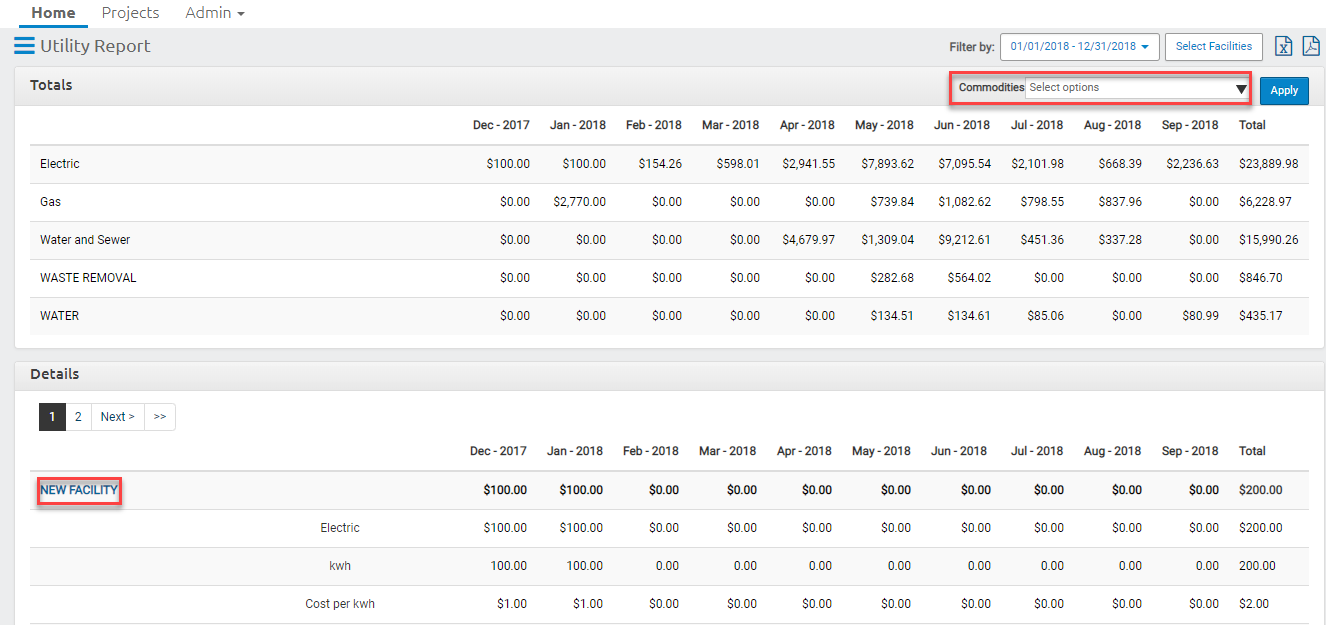
Task: Click Gas Aug-2018 value $837.96
Action: (x=1120, y=202)
